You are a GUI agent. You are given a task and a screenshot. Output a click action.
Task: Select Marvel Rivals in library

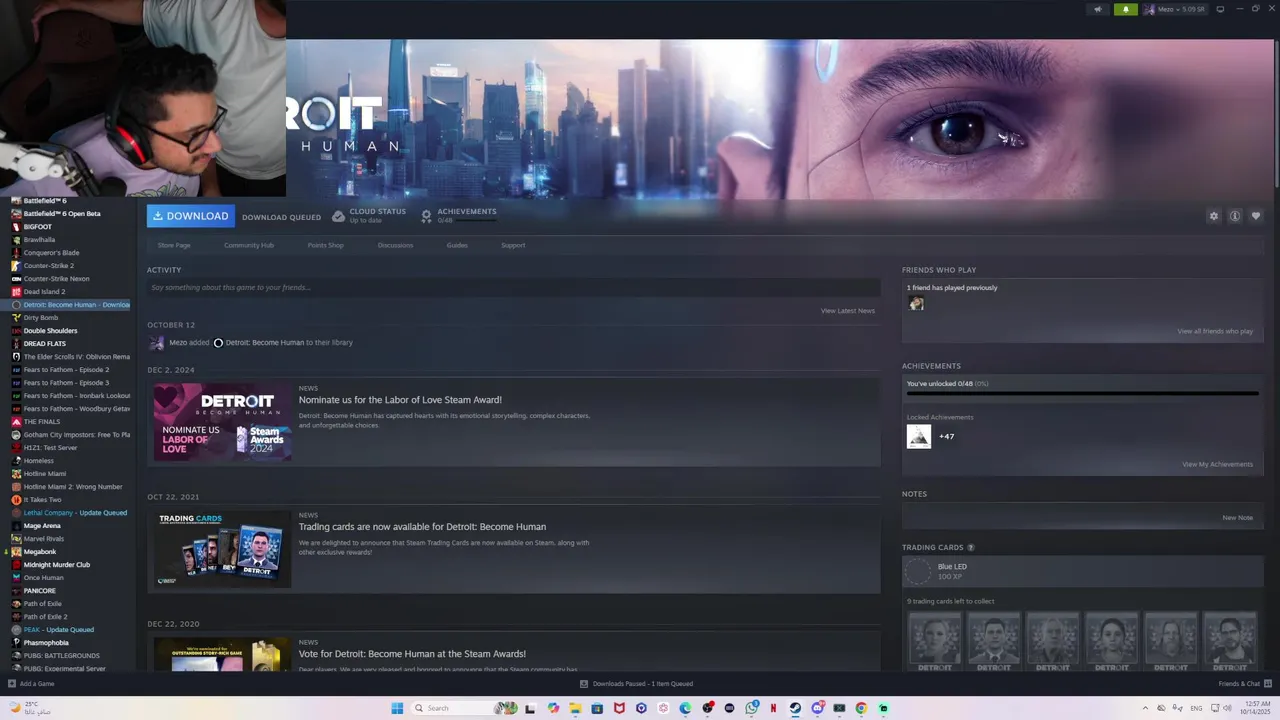point(44,539)
